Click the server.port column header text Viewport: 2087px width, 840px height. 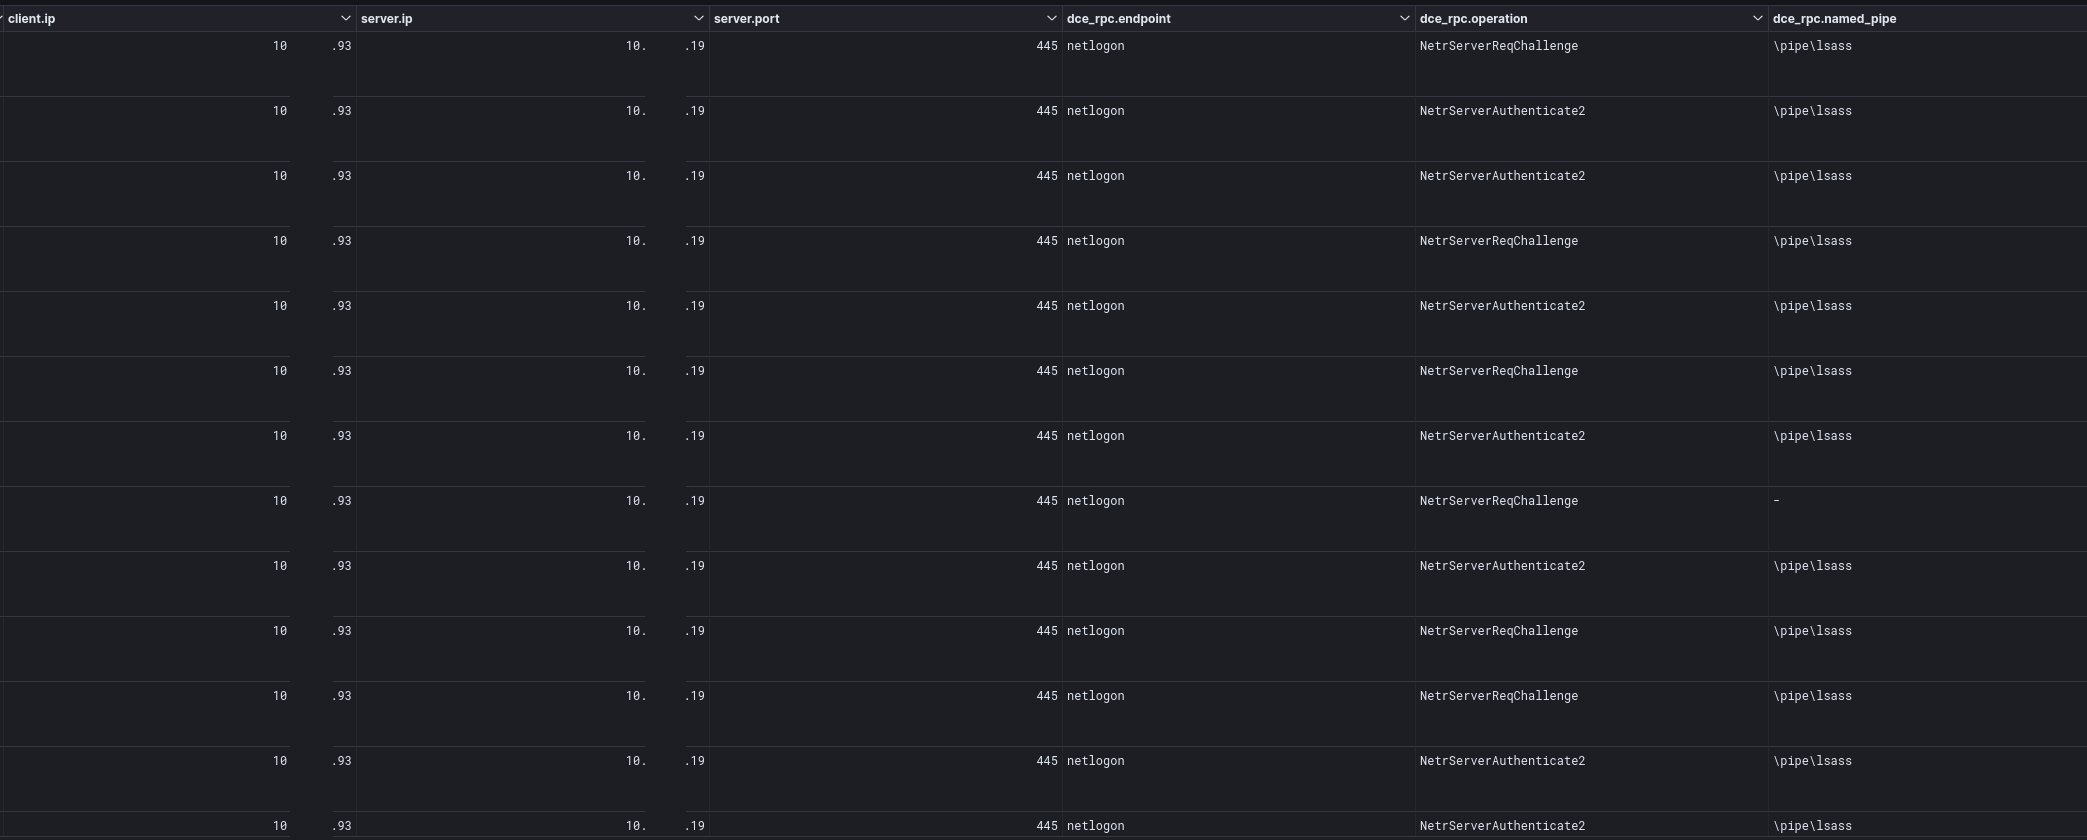(746, 19)
